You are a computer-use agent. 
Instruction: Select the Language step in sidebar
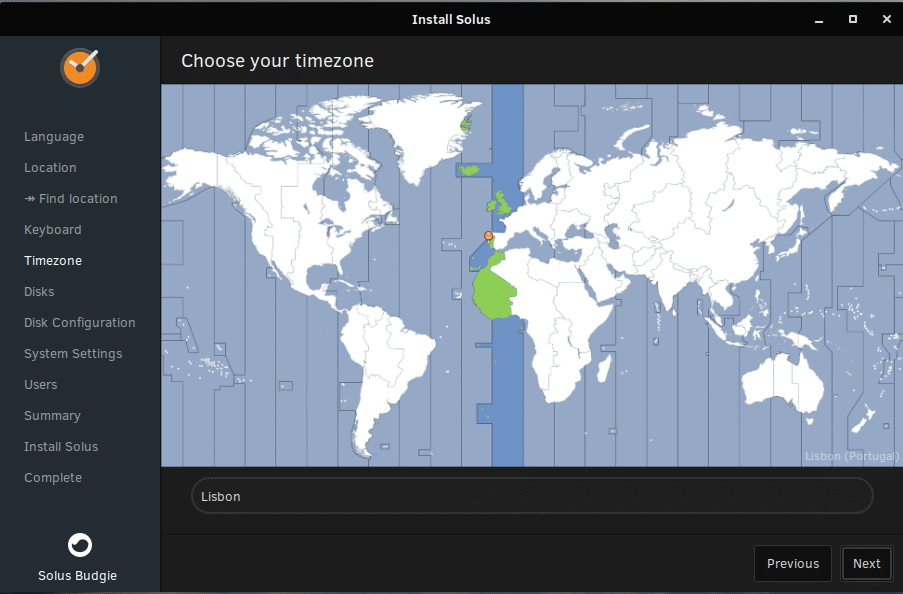click(54, 137)
